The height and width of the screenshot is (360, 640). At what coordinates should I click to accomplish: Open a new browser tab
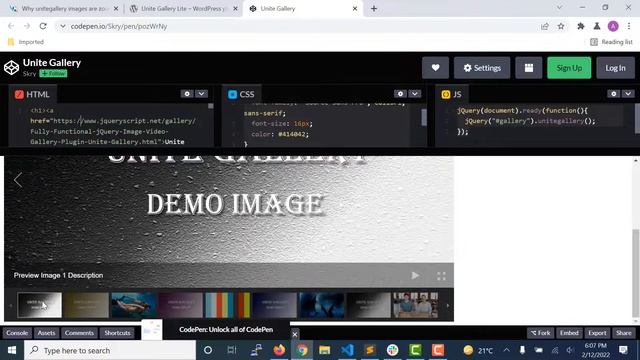tap(374, 9)
